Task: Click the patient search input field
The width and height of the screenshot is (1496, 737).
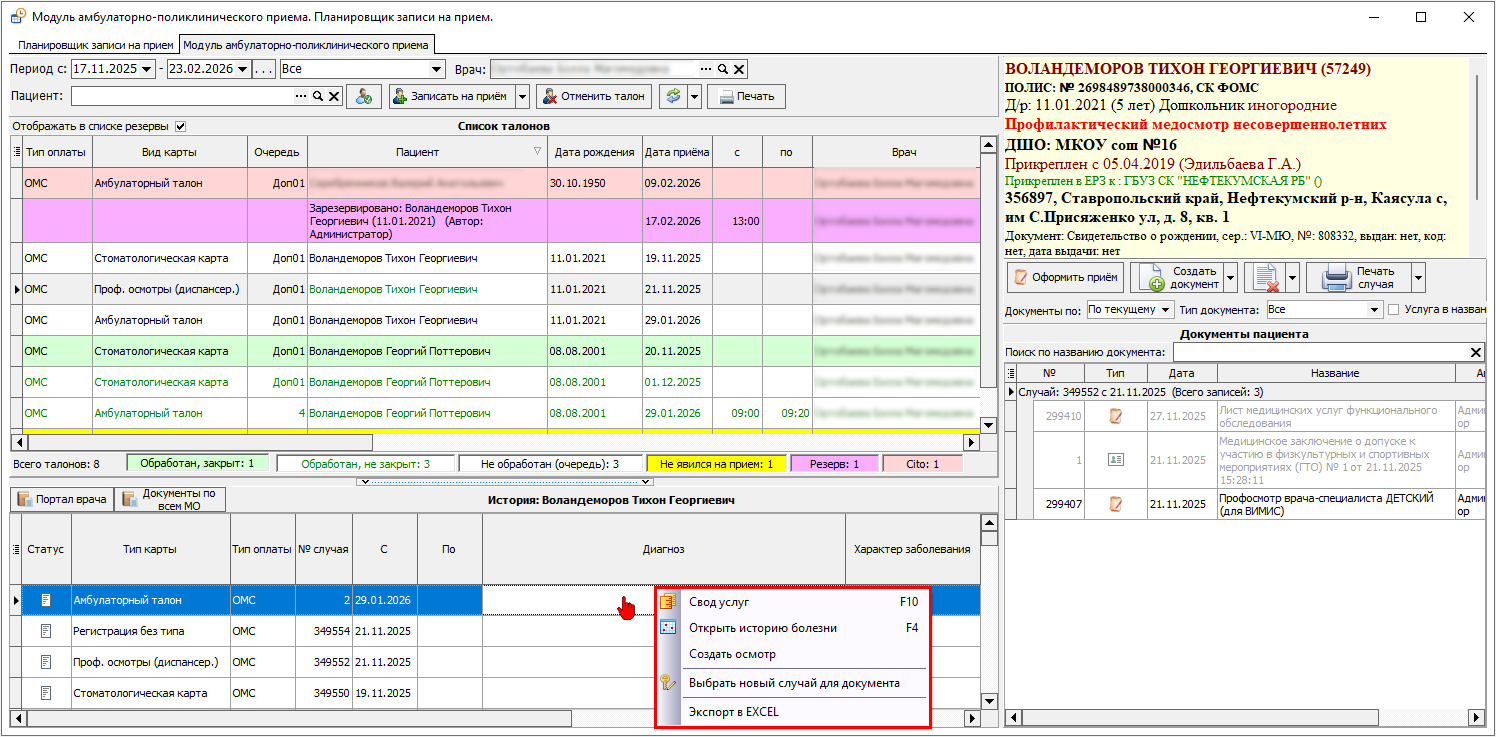Action: 182,97
